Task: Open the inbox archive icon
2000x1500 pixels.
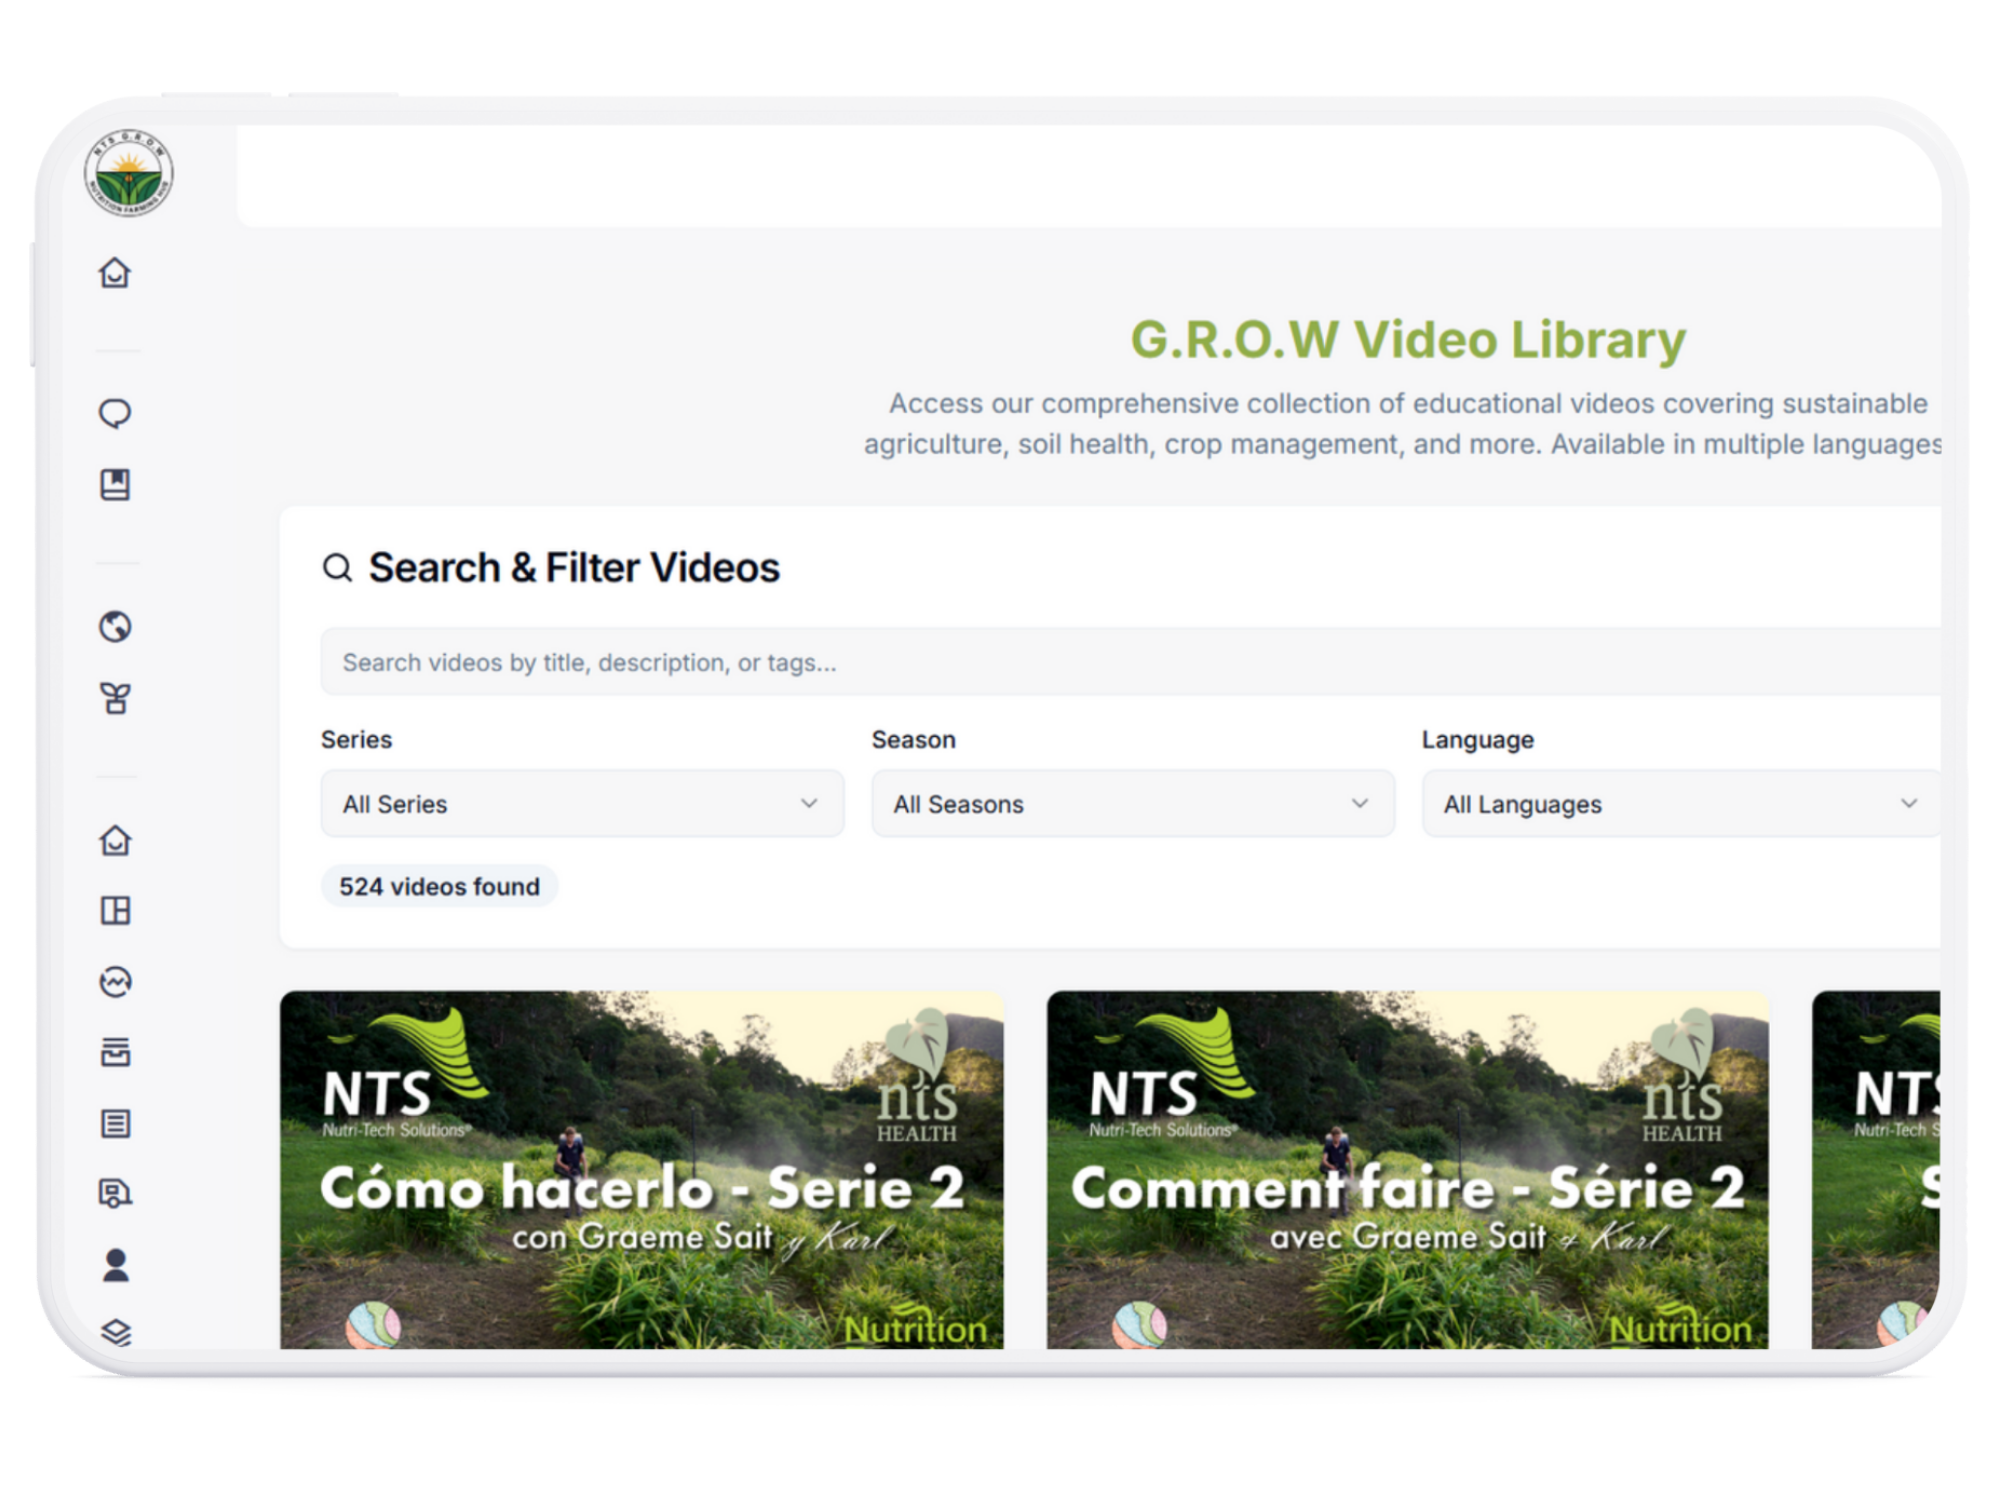Action: point(115,1052)
